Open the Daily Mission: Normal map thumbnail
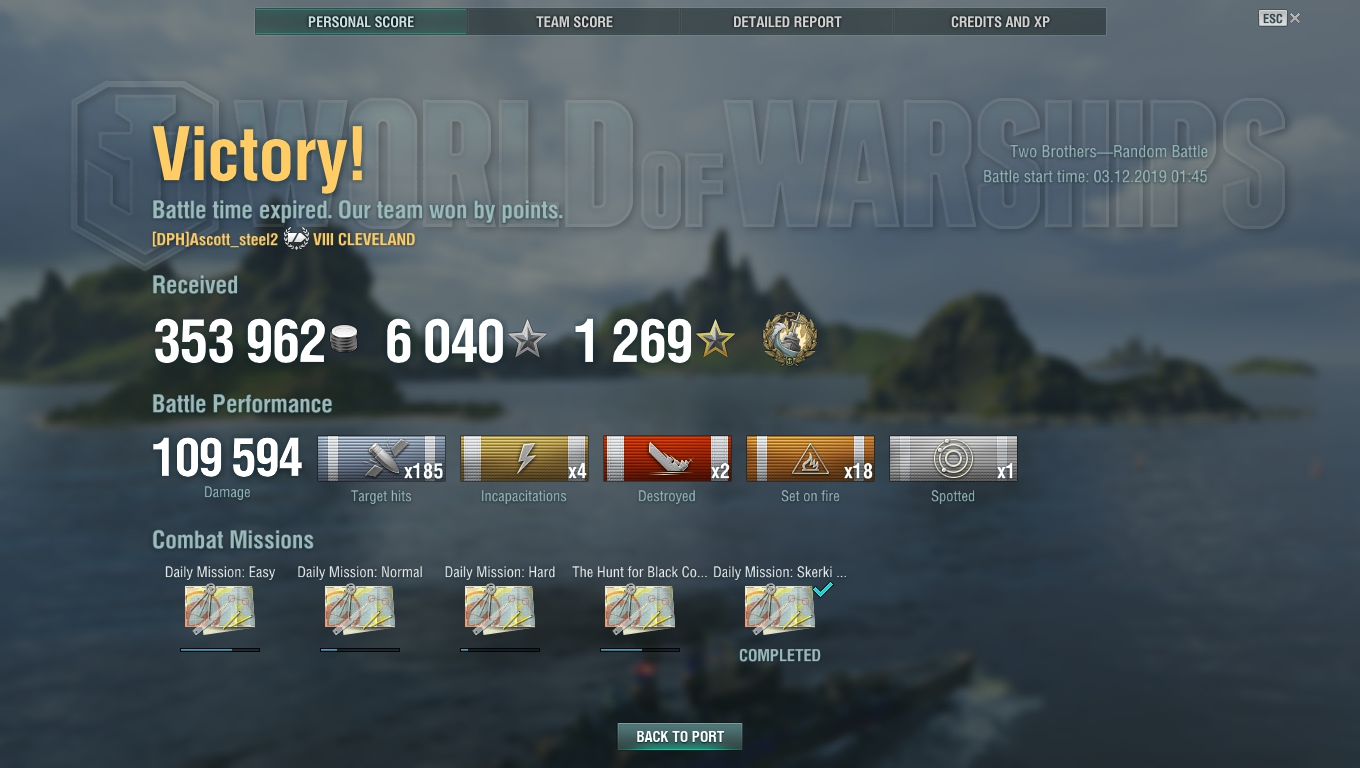This screenshot has height=768, width=1360. (360, 610)
